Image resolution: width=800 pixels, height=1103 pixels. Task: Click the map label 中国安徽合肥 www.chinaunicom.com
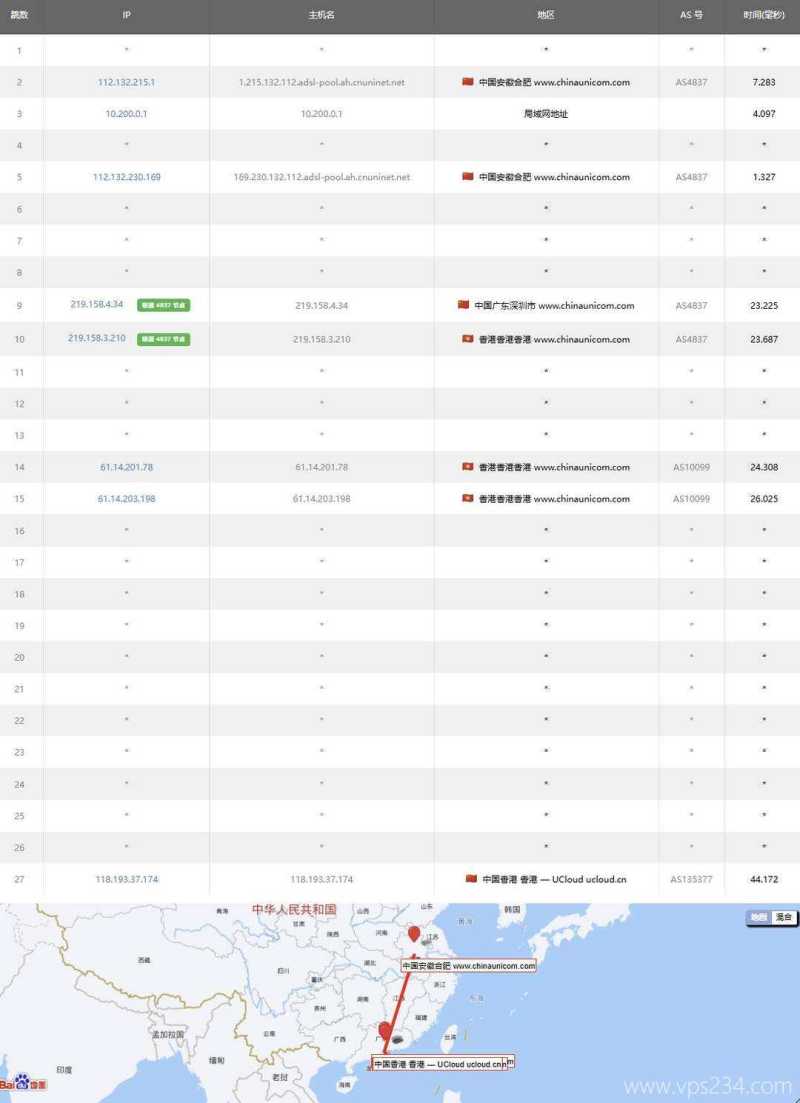pos(468,966)
